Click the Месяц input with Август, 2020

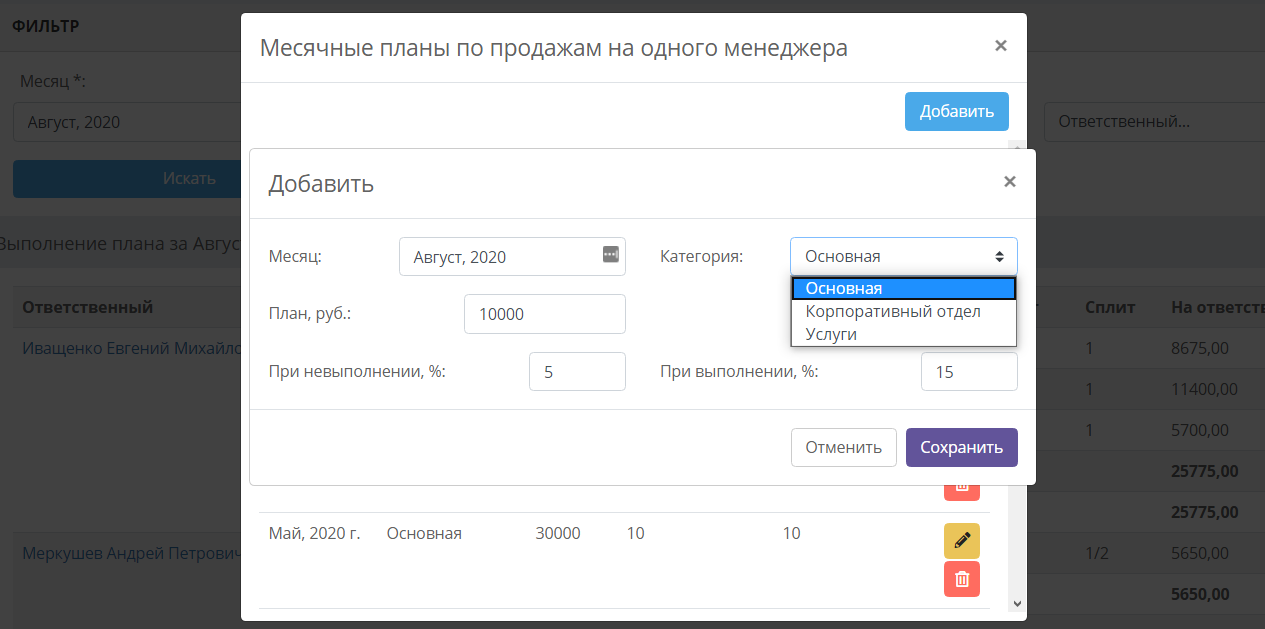[512, 256]
